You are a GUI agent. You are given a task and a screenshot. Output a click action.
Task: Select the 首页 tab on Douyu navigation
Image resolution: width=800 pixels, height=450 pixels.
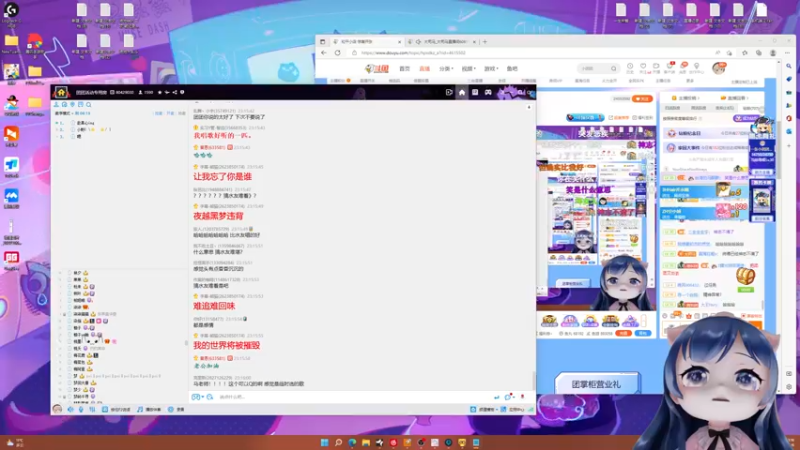pos(405,68)
